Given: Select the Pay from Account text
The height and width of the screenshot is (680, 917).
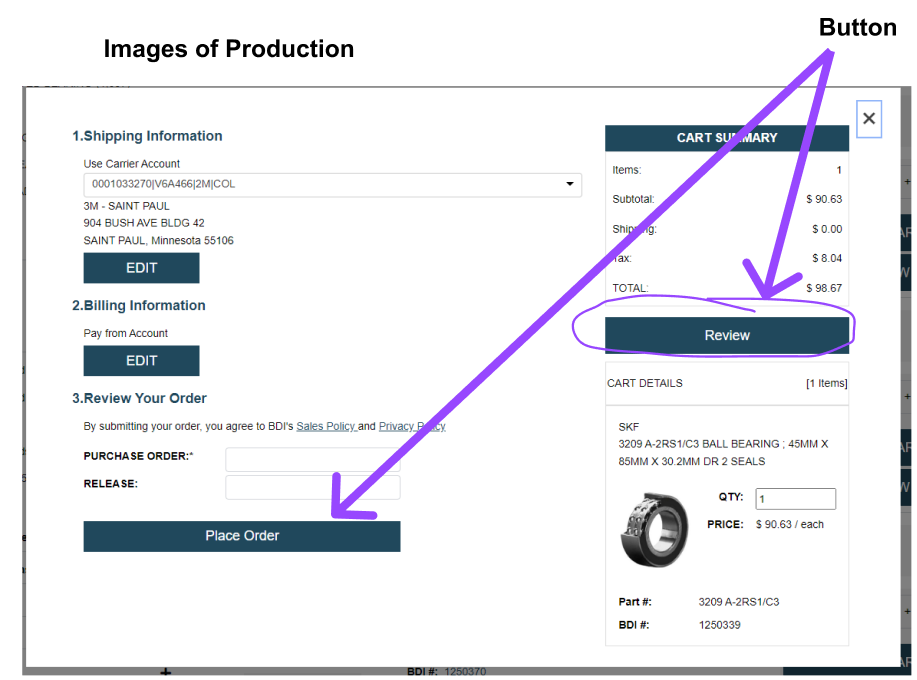Looking at the screenshot, I should pyautogui.click(x=126, y=333).
